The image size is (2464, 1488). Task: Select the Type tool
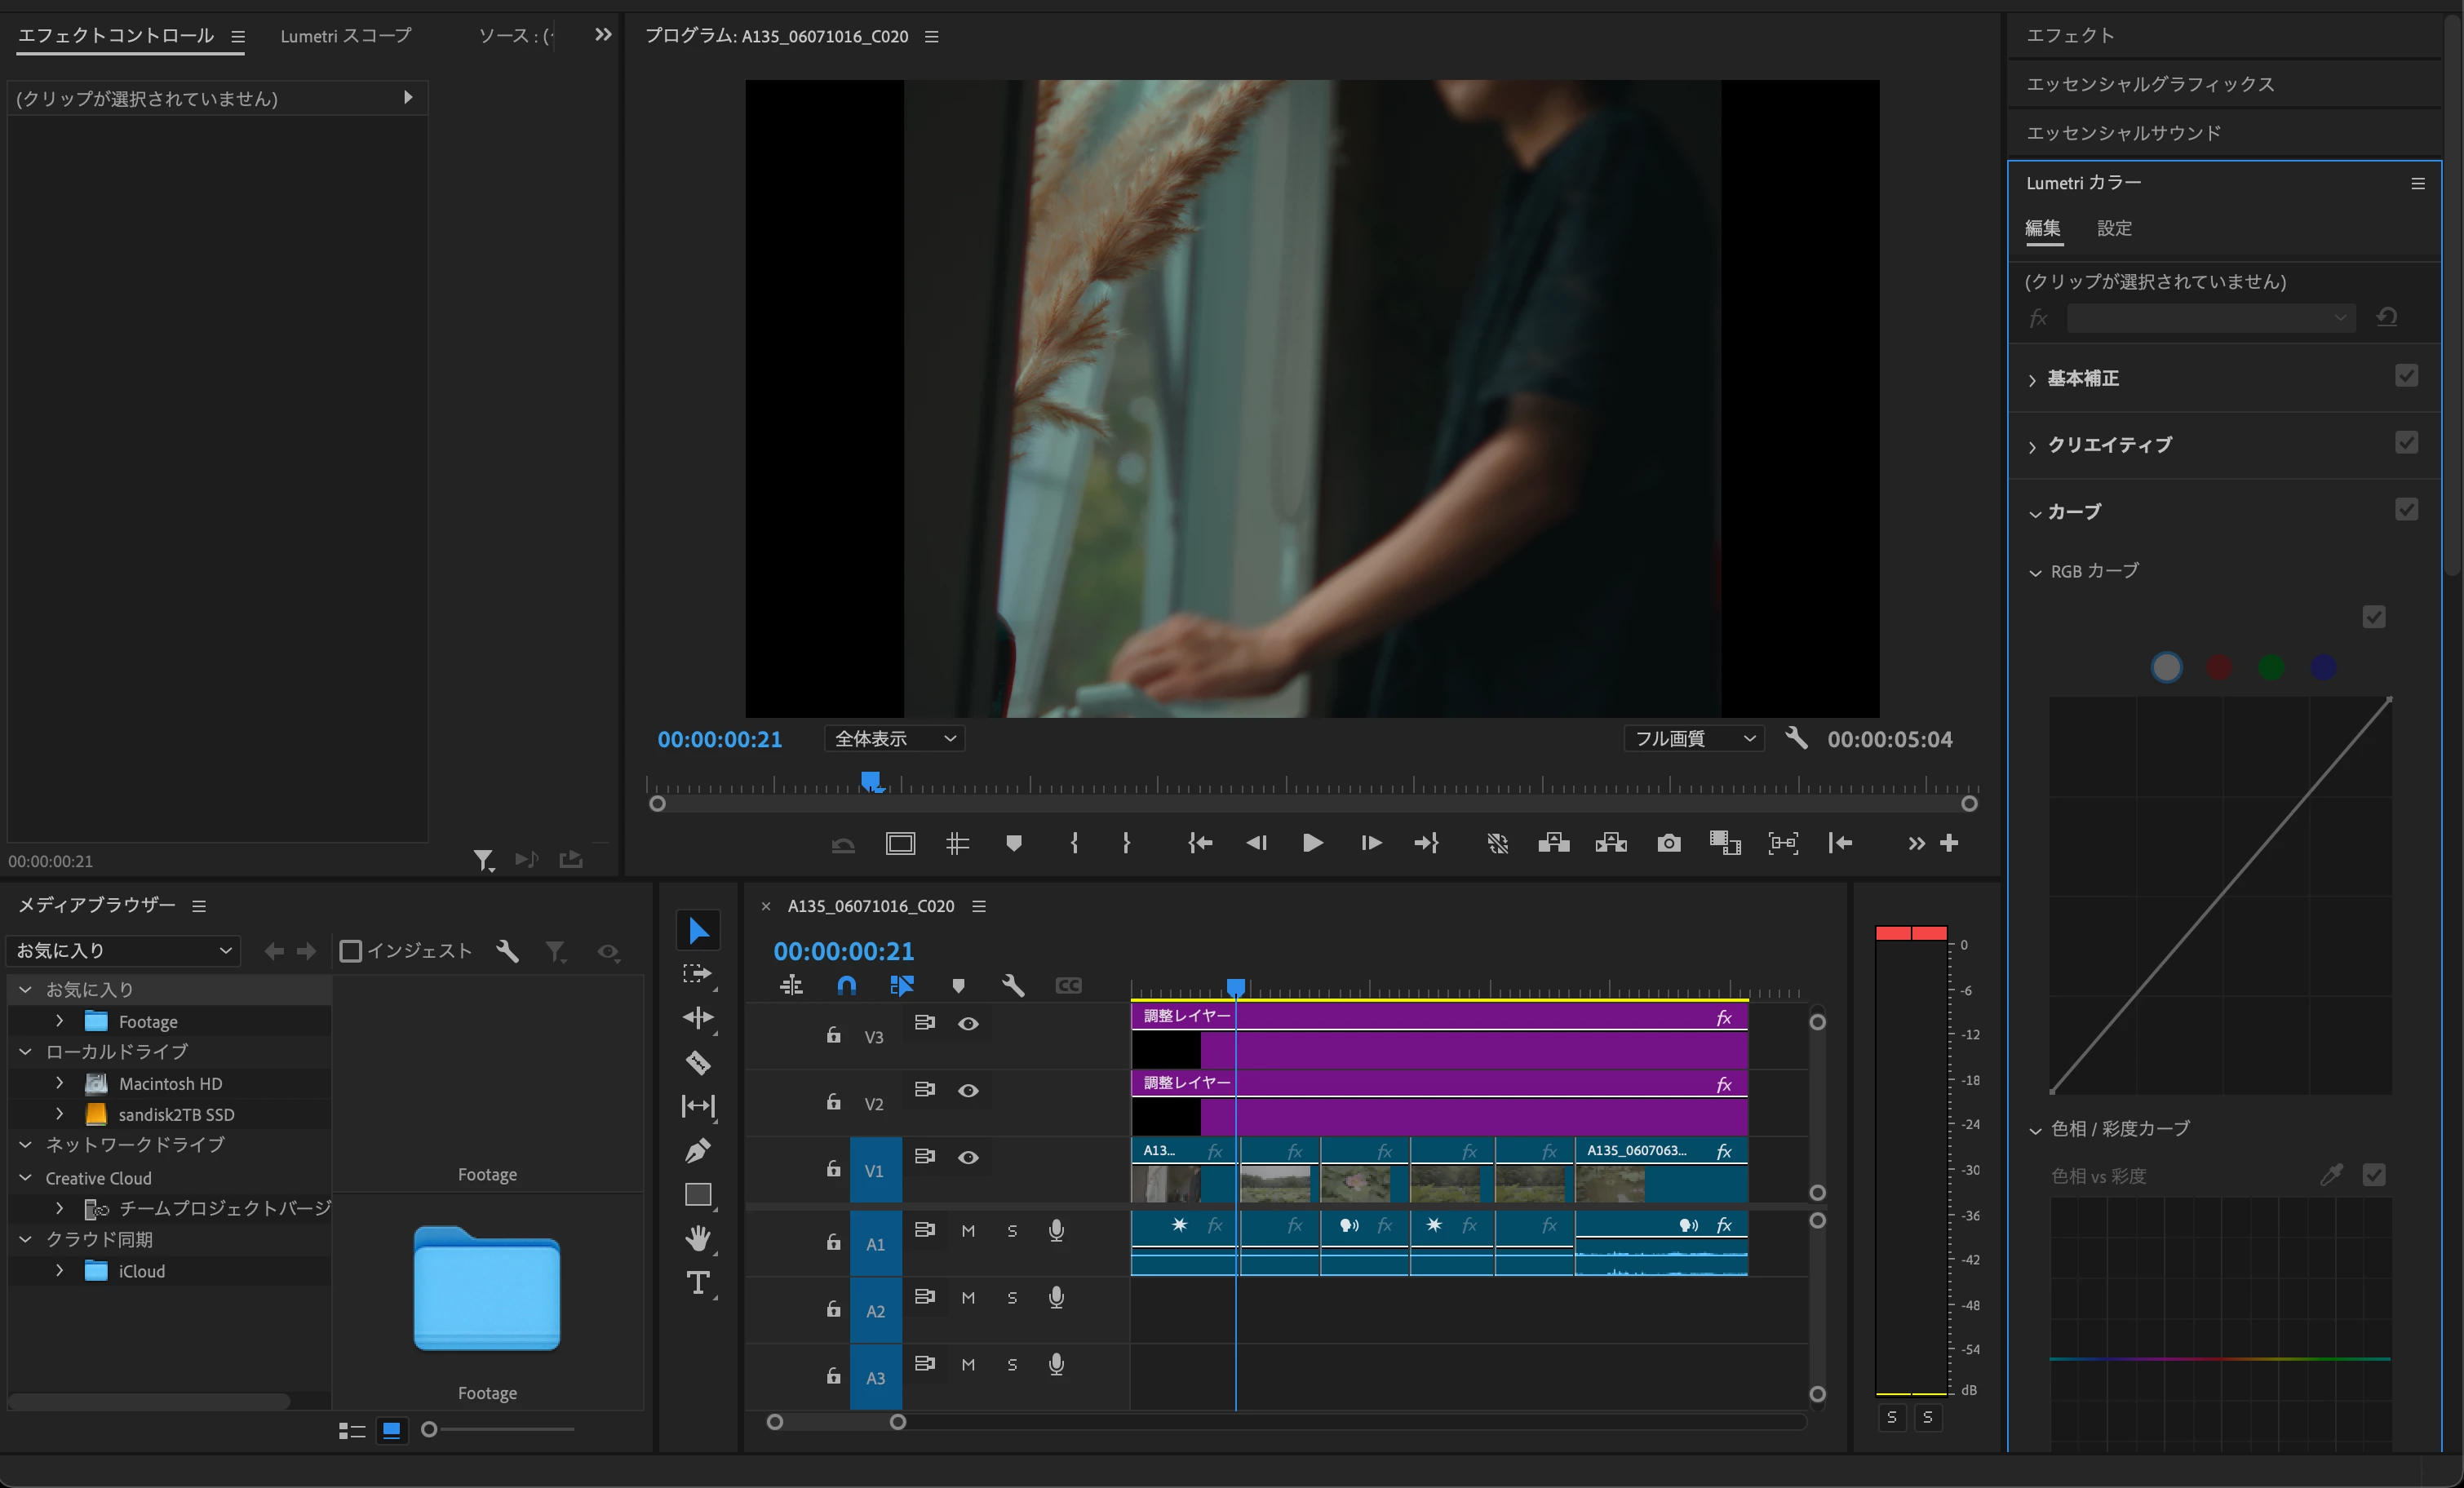[698, 1282]
